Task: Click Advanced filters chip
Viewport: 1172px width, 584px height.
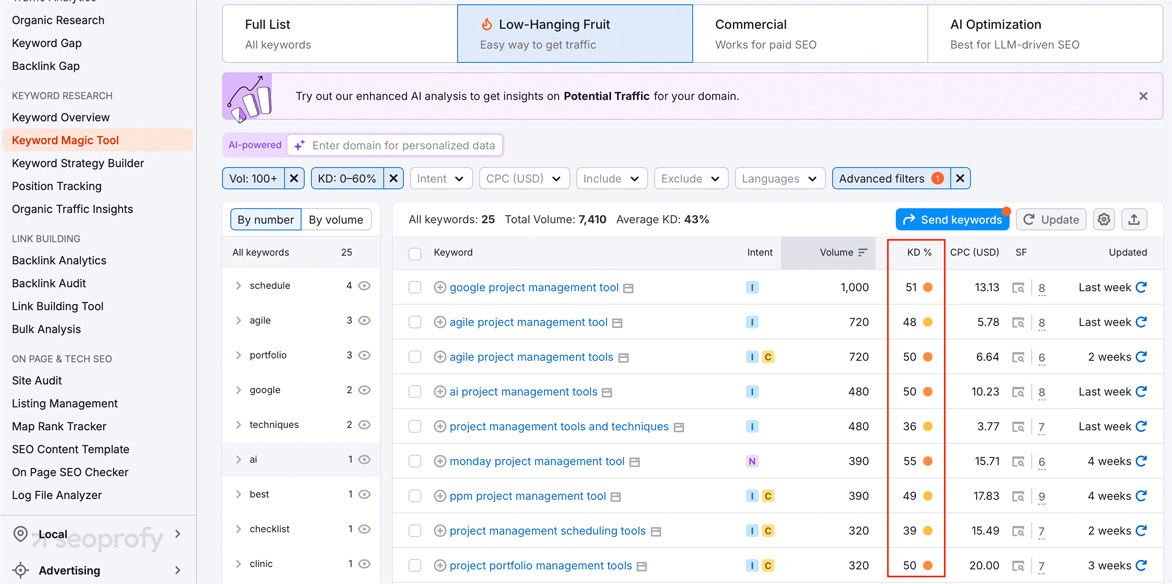Action: coord(890,179)
